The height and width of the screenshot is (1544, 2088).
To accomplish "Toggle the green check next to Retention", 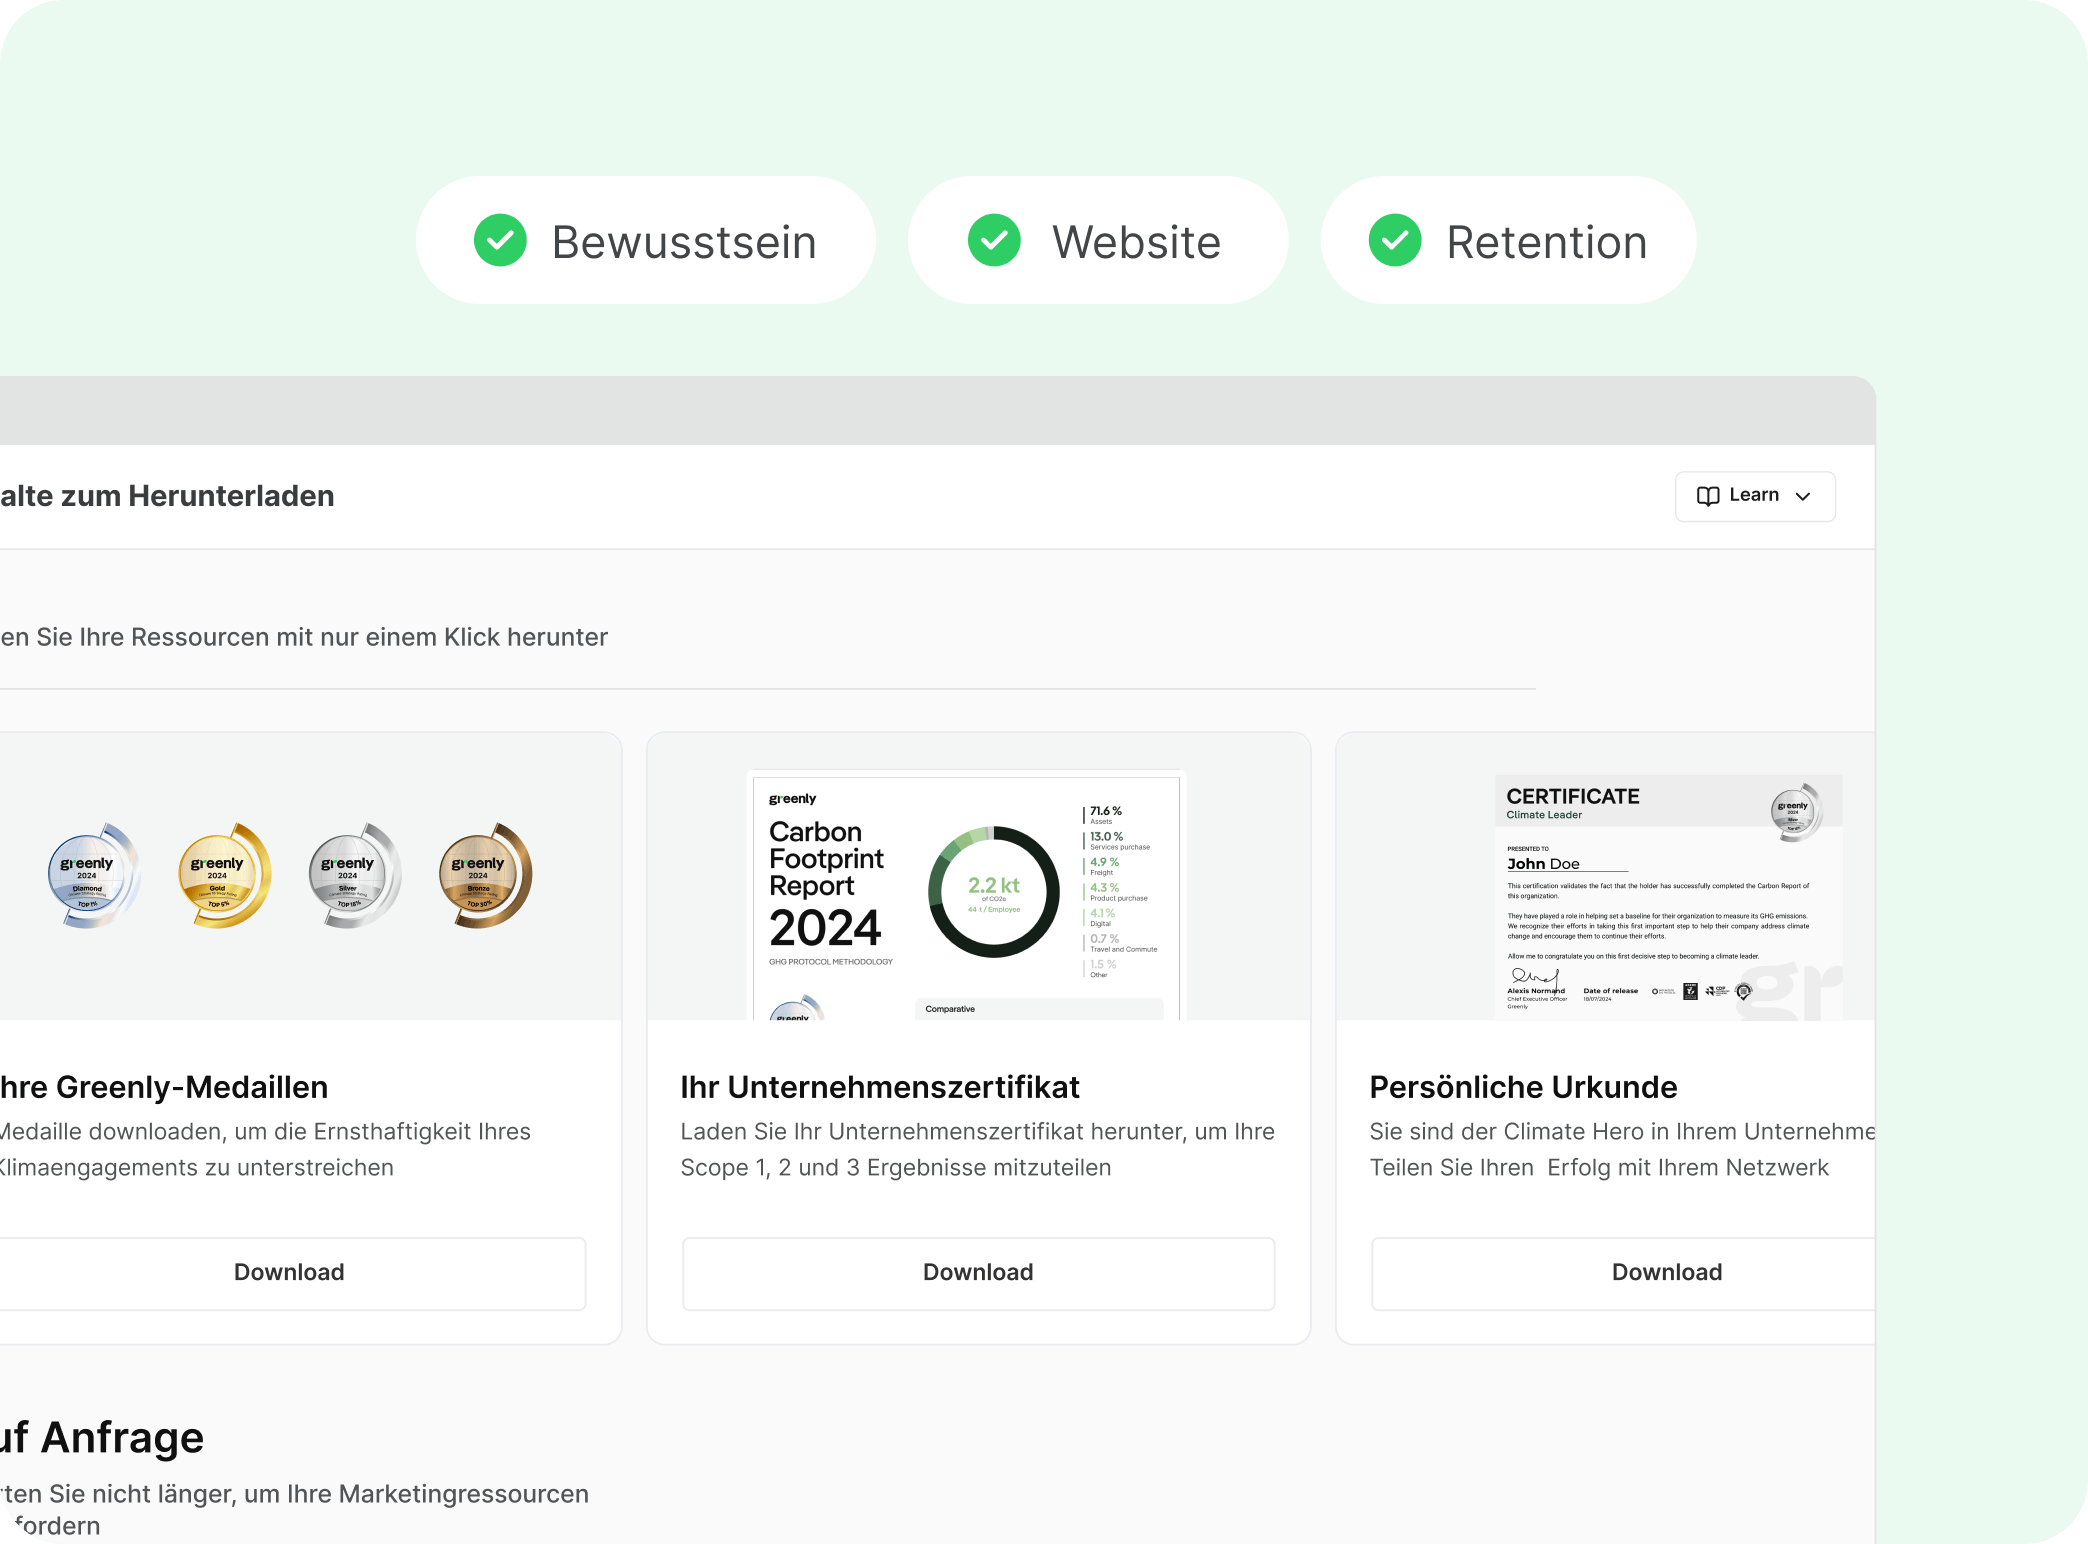I will (1394, 241).
